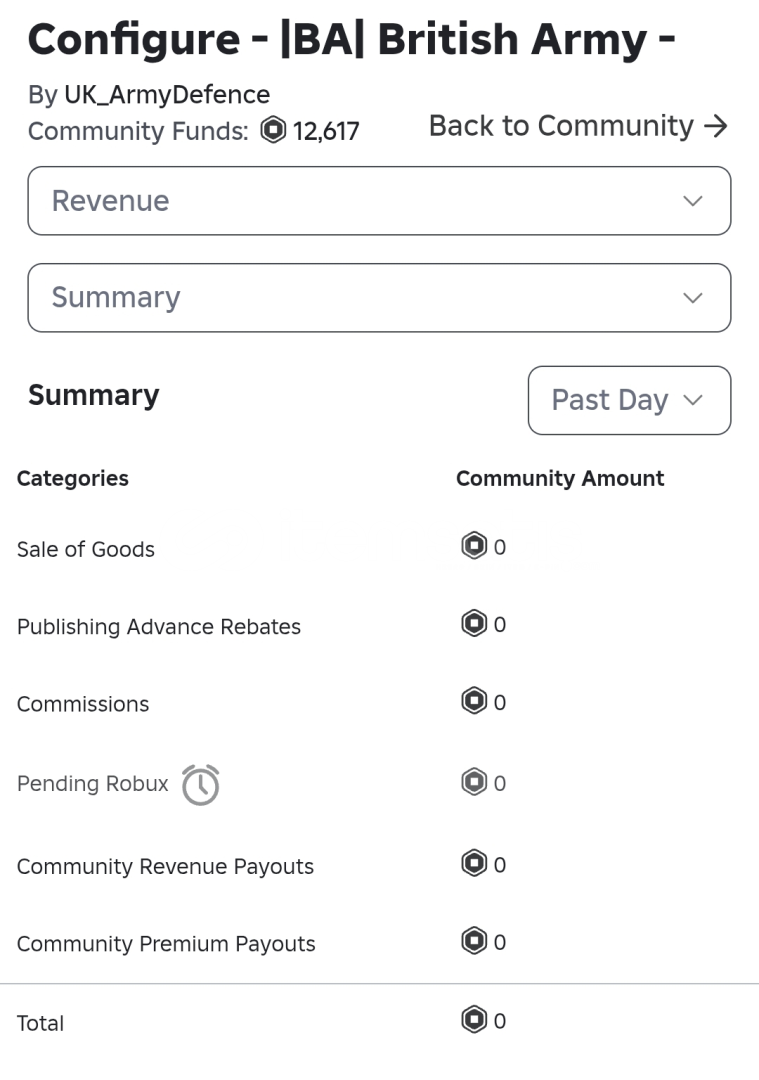Click the Commissions category label
Screen dimensions: 759x1080
(83, 704)
